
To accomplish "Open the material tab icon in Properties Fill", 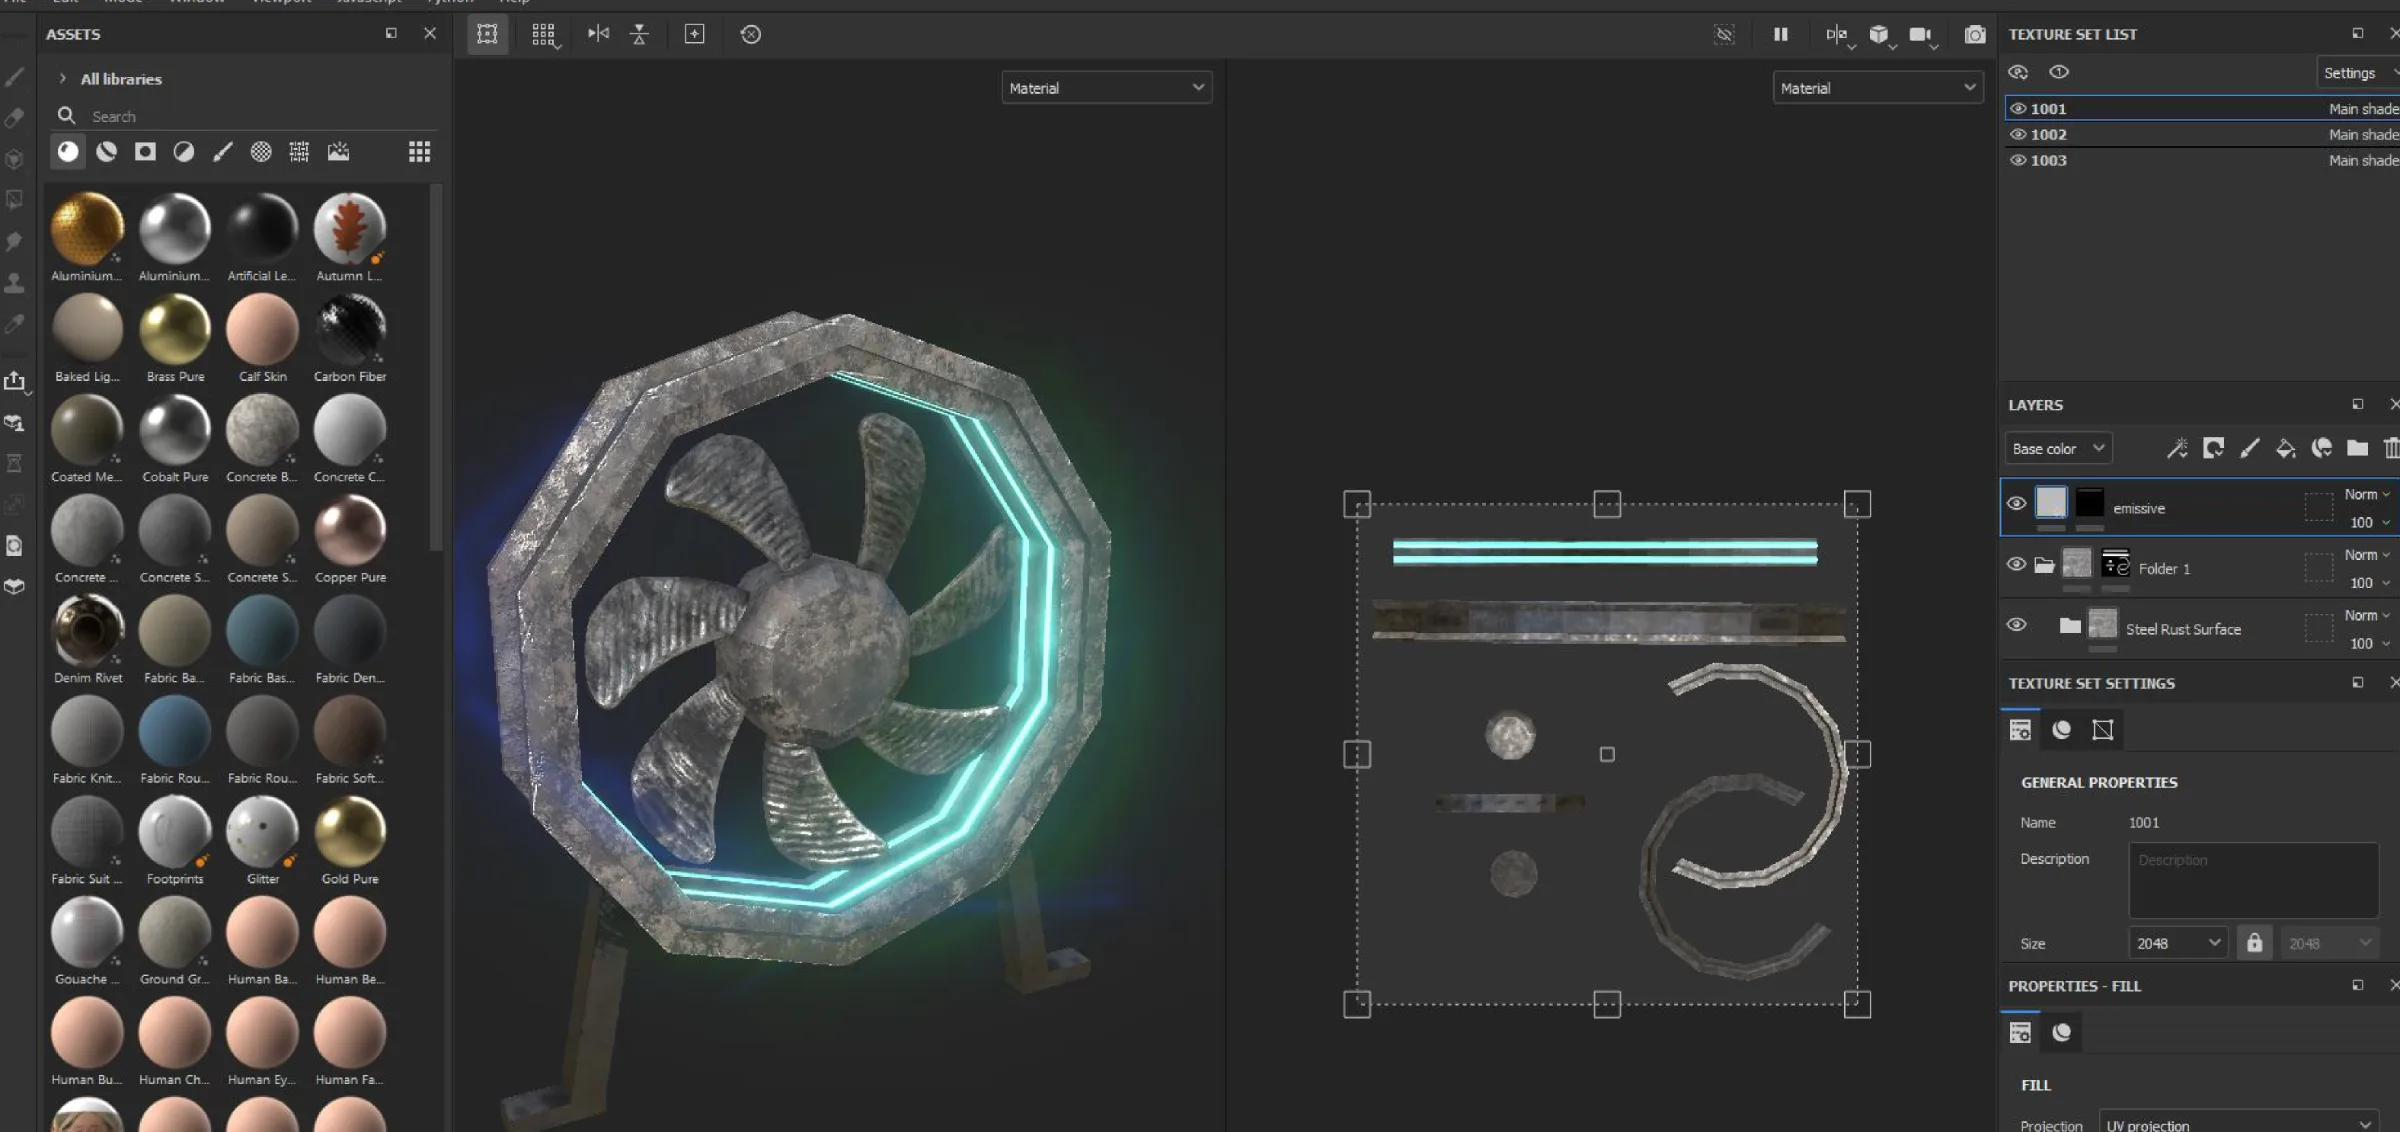I will (2062, 1032).
